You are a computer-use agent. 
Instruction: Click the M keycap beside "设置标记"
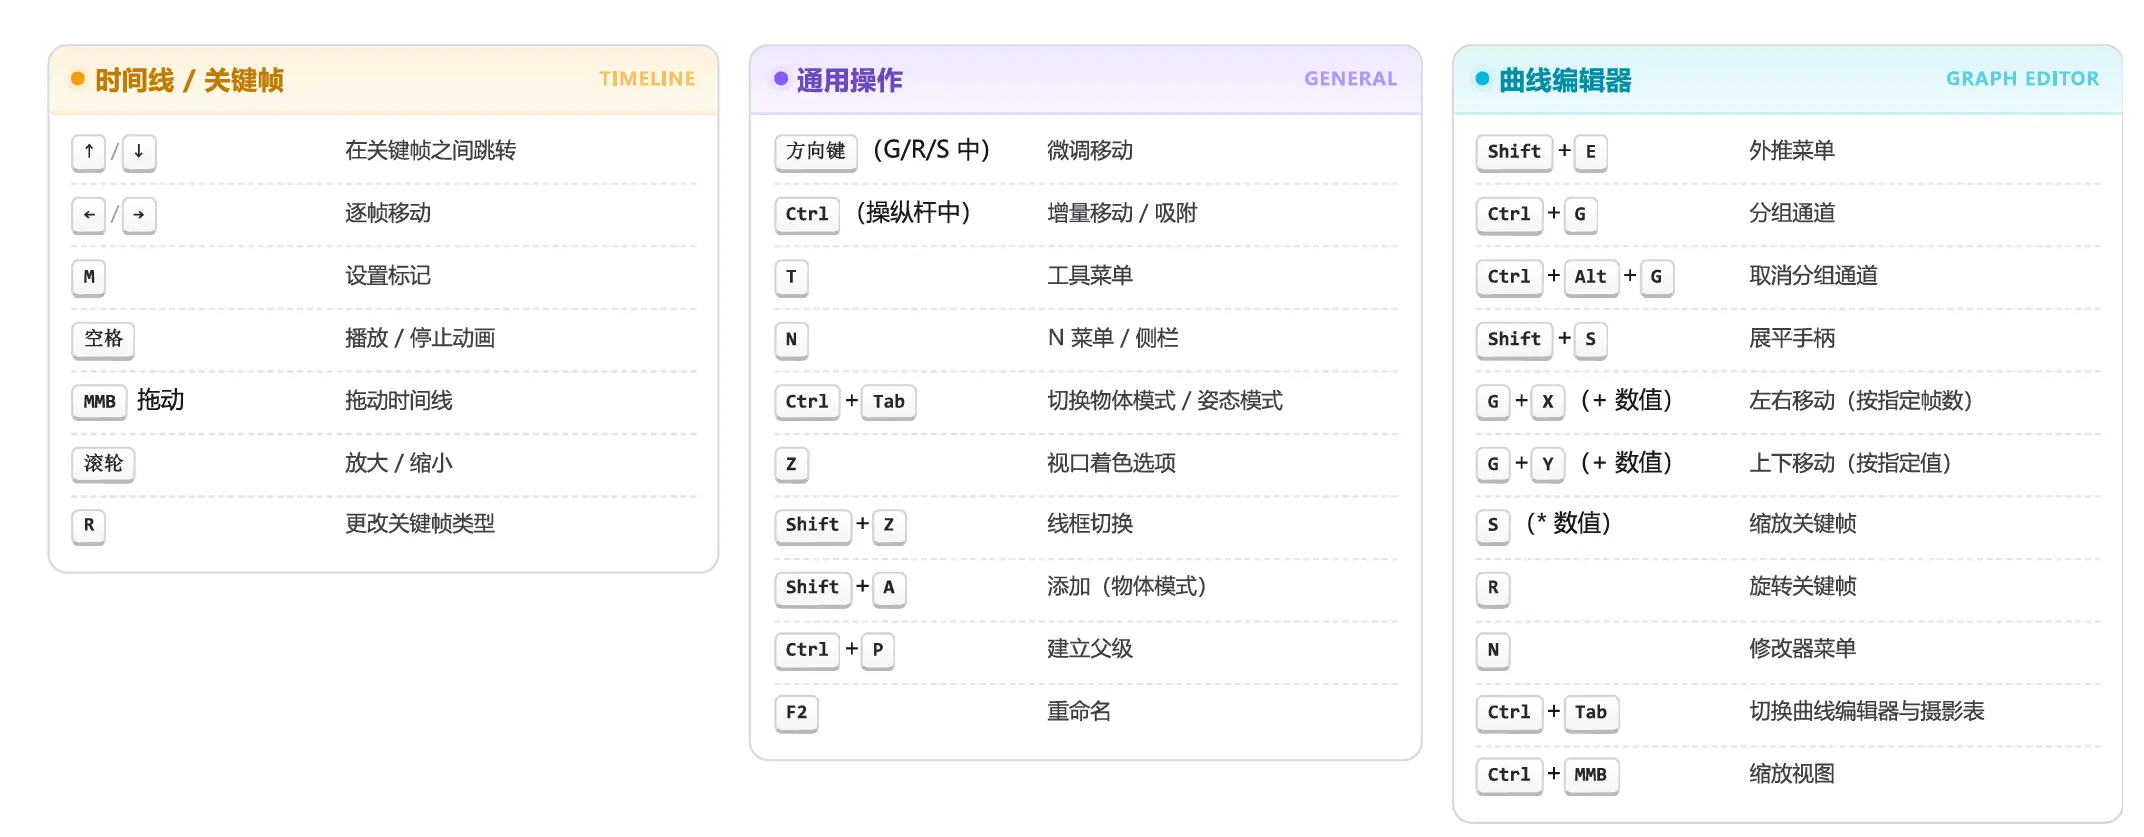click(x=89, y=277)
